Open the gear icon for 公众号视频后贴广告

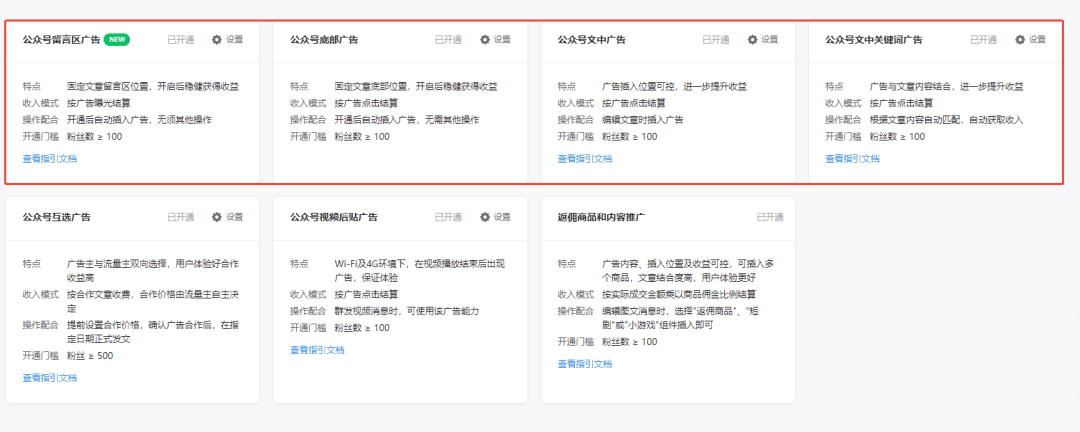coord(485,217)
